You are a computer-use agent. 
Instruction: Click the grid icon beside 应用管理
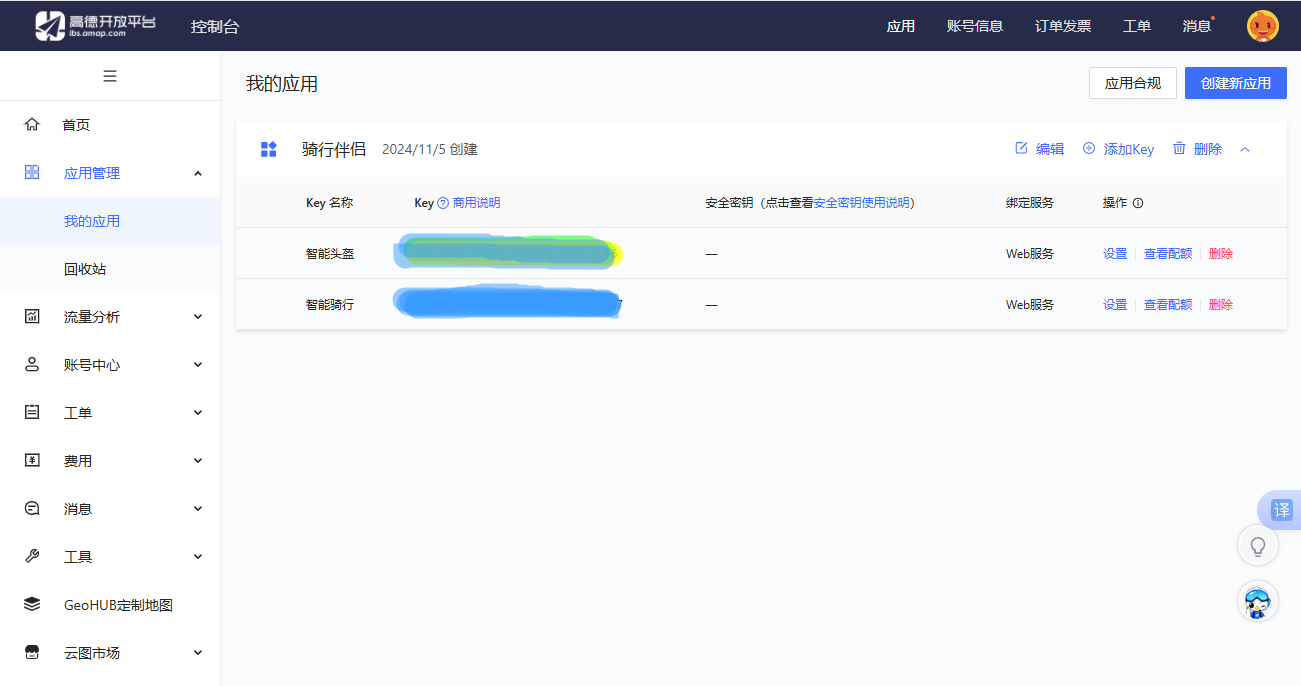32,172
